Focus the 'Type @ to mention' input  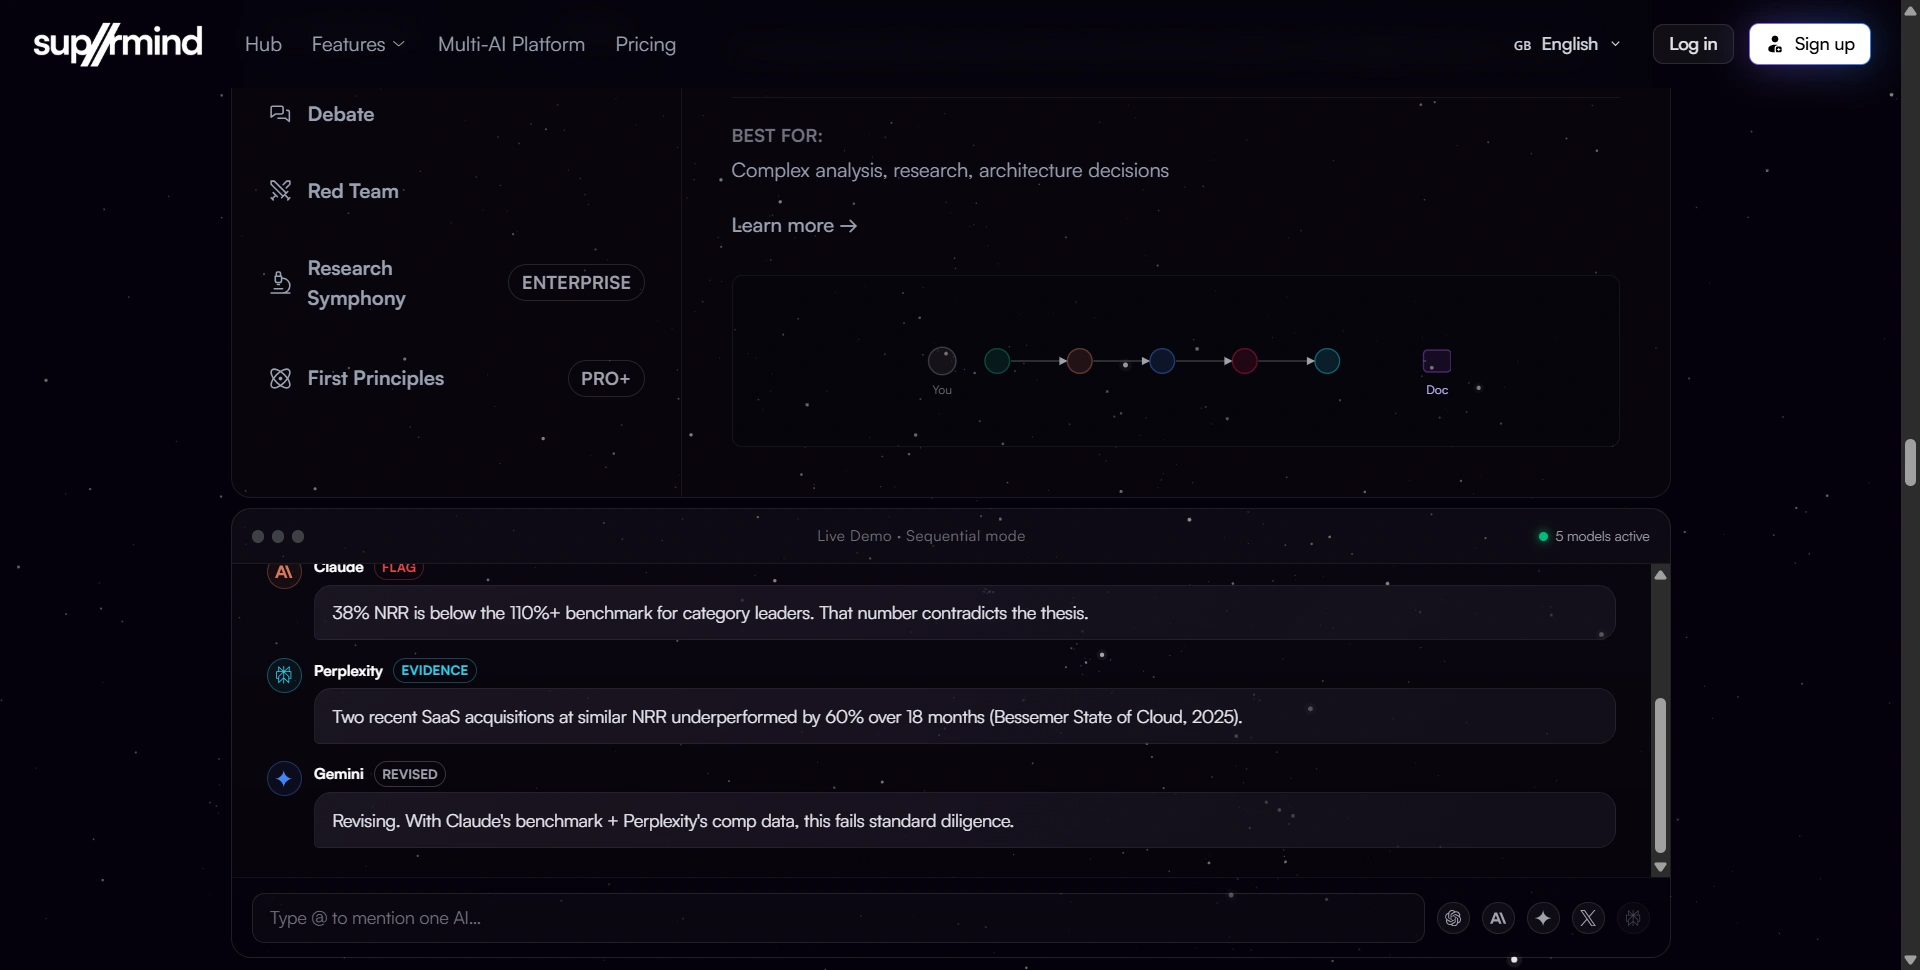838,918
